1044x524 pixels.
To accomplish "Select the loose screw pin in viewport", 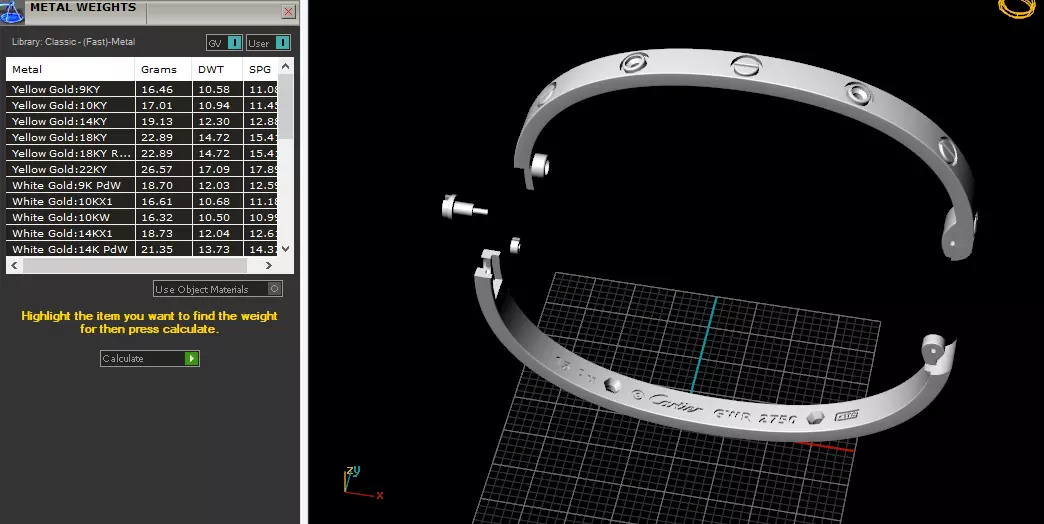I will coord(463,207).
